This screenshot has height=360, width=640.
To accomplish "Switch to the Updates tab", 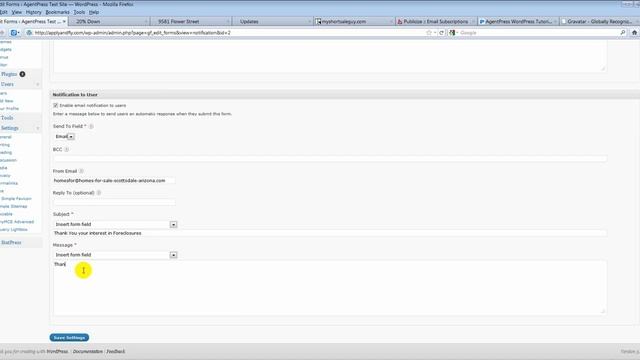I will 272,21.
